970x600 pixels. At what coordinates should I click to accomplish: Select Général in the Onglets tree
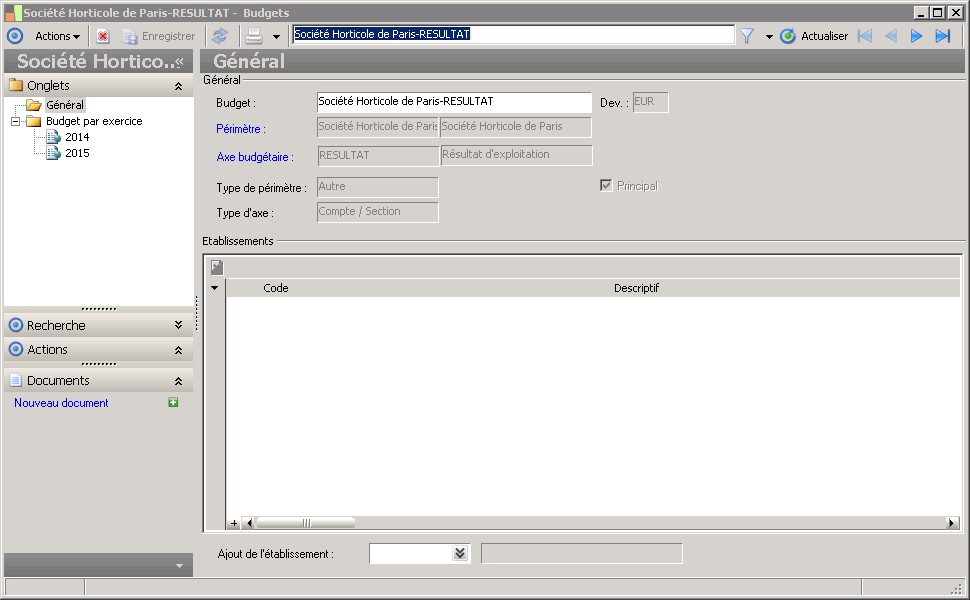pos(65,105)
